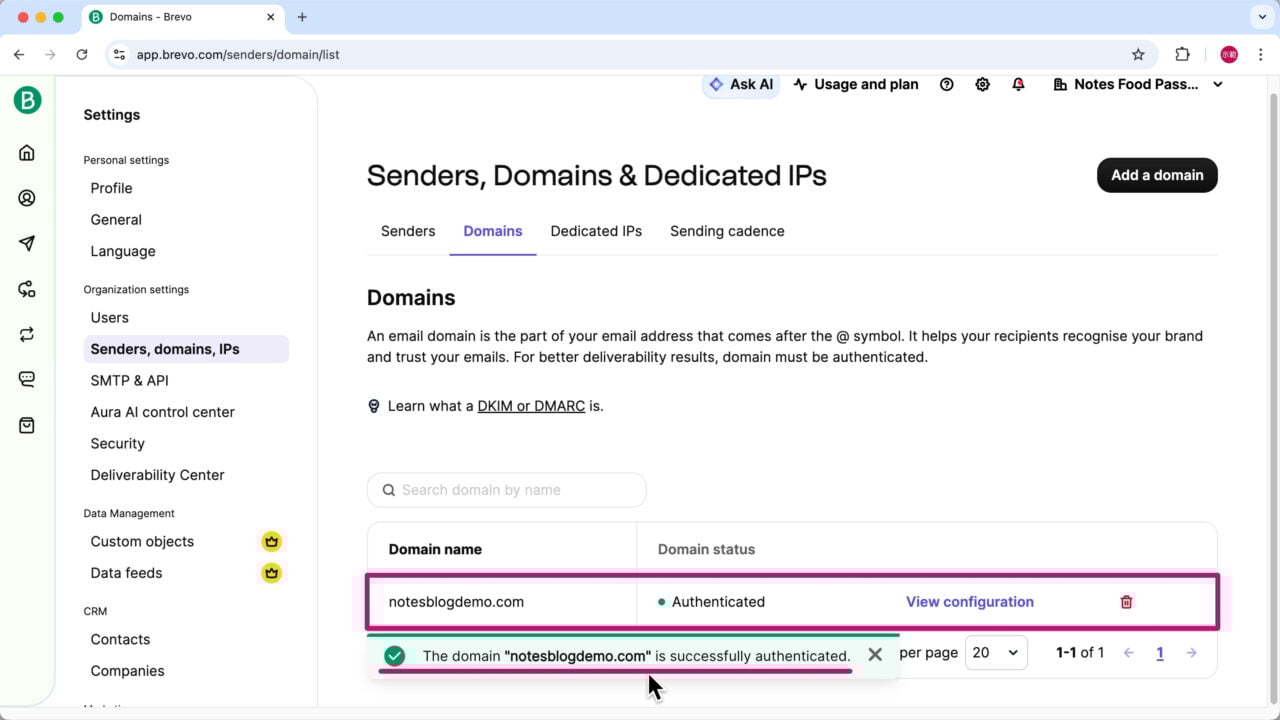
Task: Open the notifications bell icon
Action: tap(1018, 85)
